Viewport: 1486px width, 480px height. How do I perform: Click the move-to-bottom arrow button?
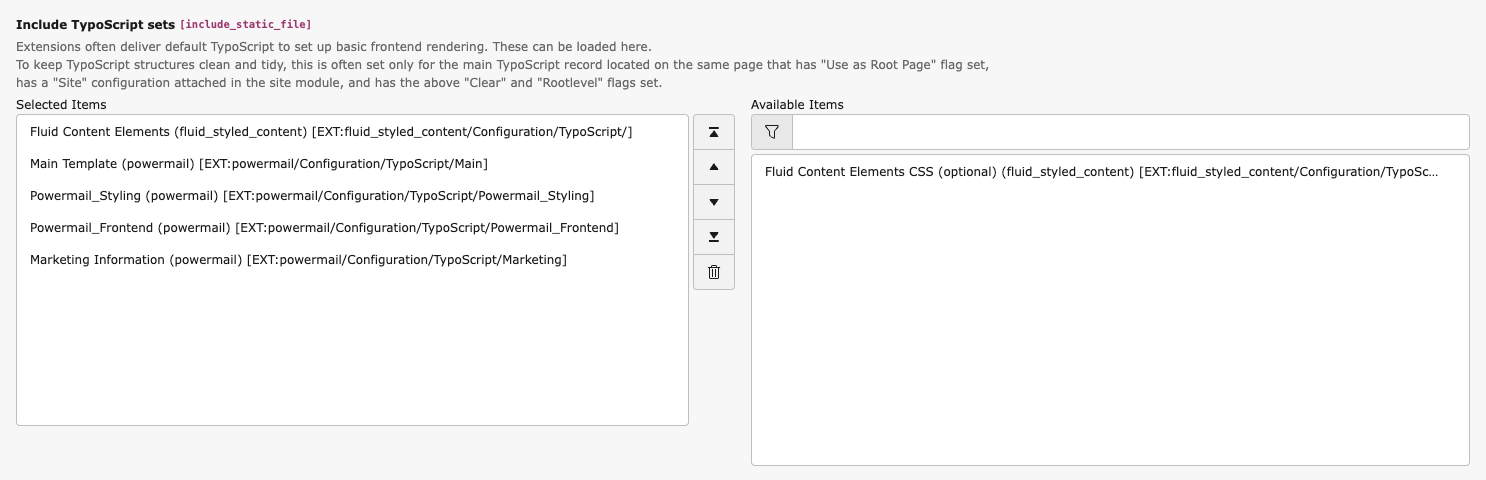[714, 237]
